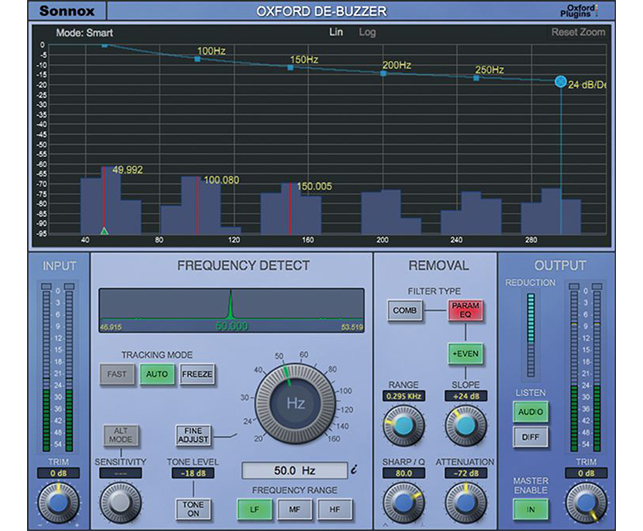The width and height of the screenshot is (643, 531).
Task: Enable FAST tracking mode
Action: [117, 374]
